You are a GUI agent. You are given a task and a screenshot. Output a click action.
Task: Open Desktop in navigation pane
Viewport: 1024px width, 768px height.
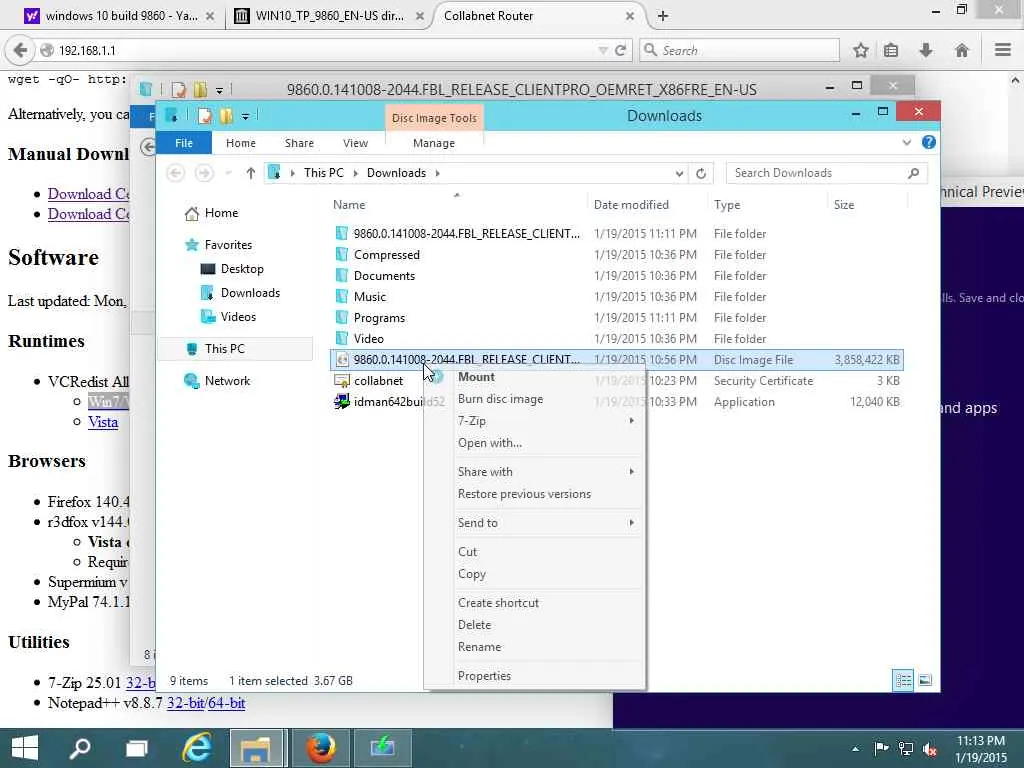click(242, 269)
